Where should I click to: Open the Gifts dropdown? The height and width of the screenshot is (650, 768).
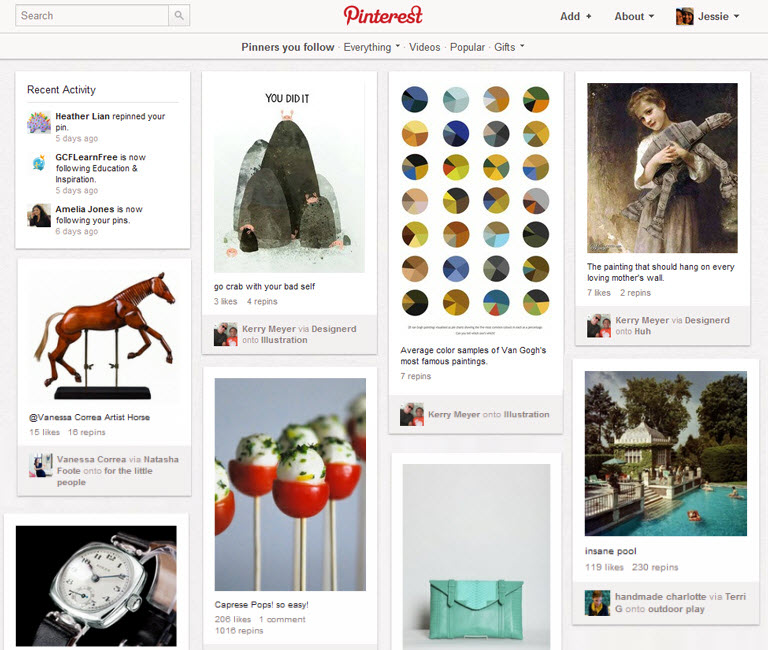pyautogui.click(x=509, y=47)
